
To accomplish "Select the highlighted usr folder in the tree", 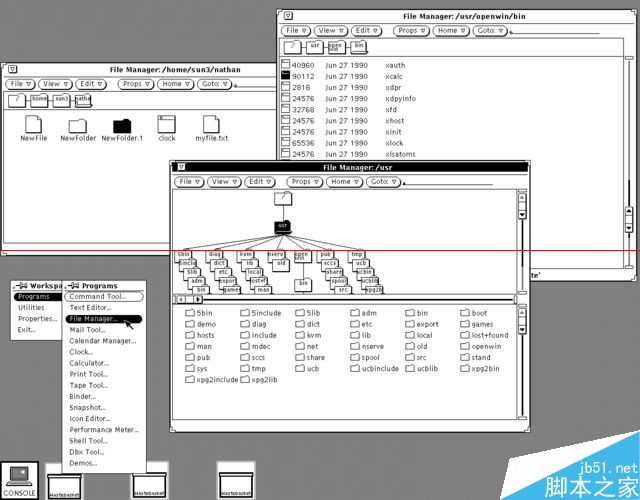I will [x=282, y=227].
